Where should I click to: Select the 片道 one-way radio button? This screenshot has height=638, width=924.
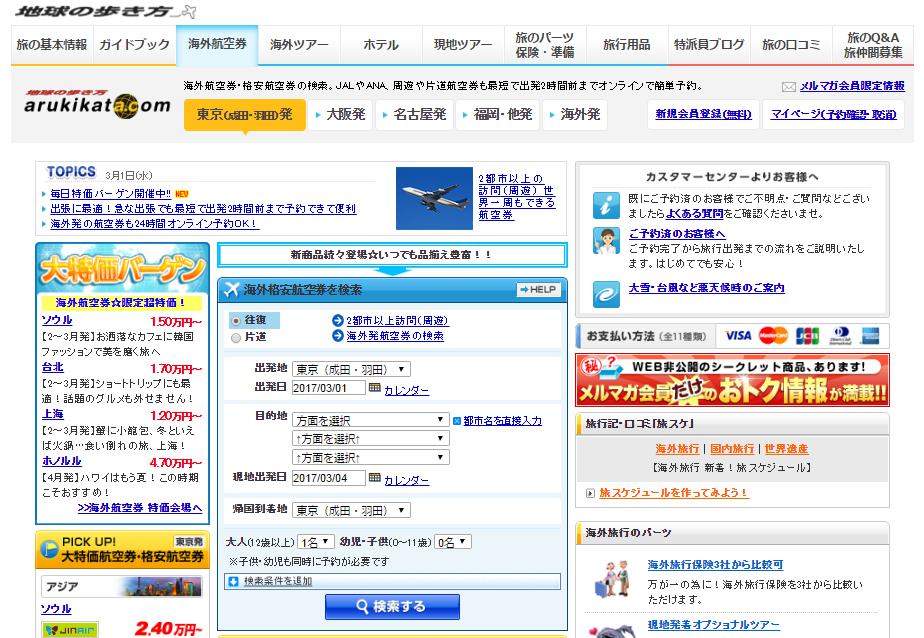(x=236, y=338)
